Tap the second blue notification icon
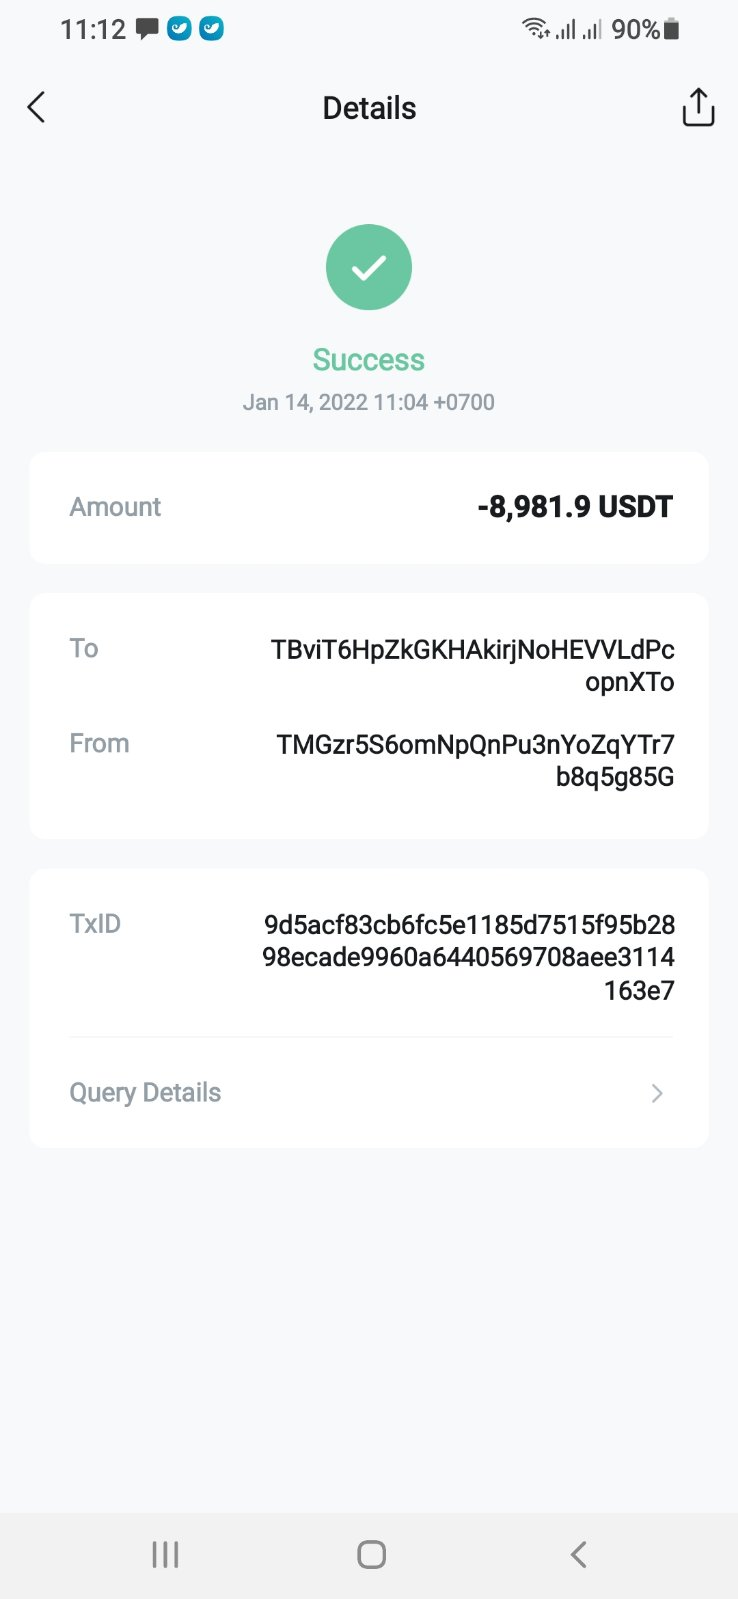738x1599 pixels. (211, 29)
